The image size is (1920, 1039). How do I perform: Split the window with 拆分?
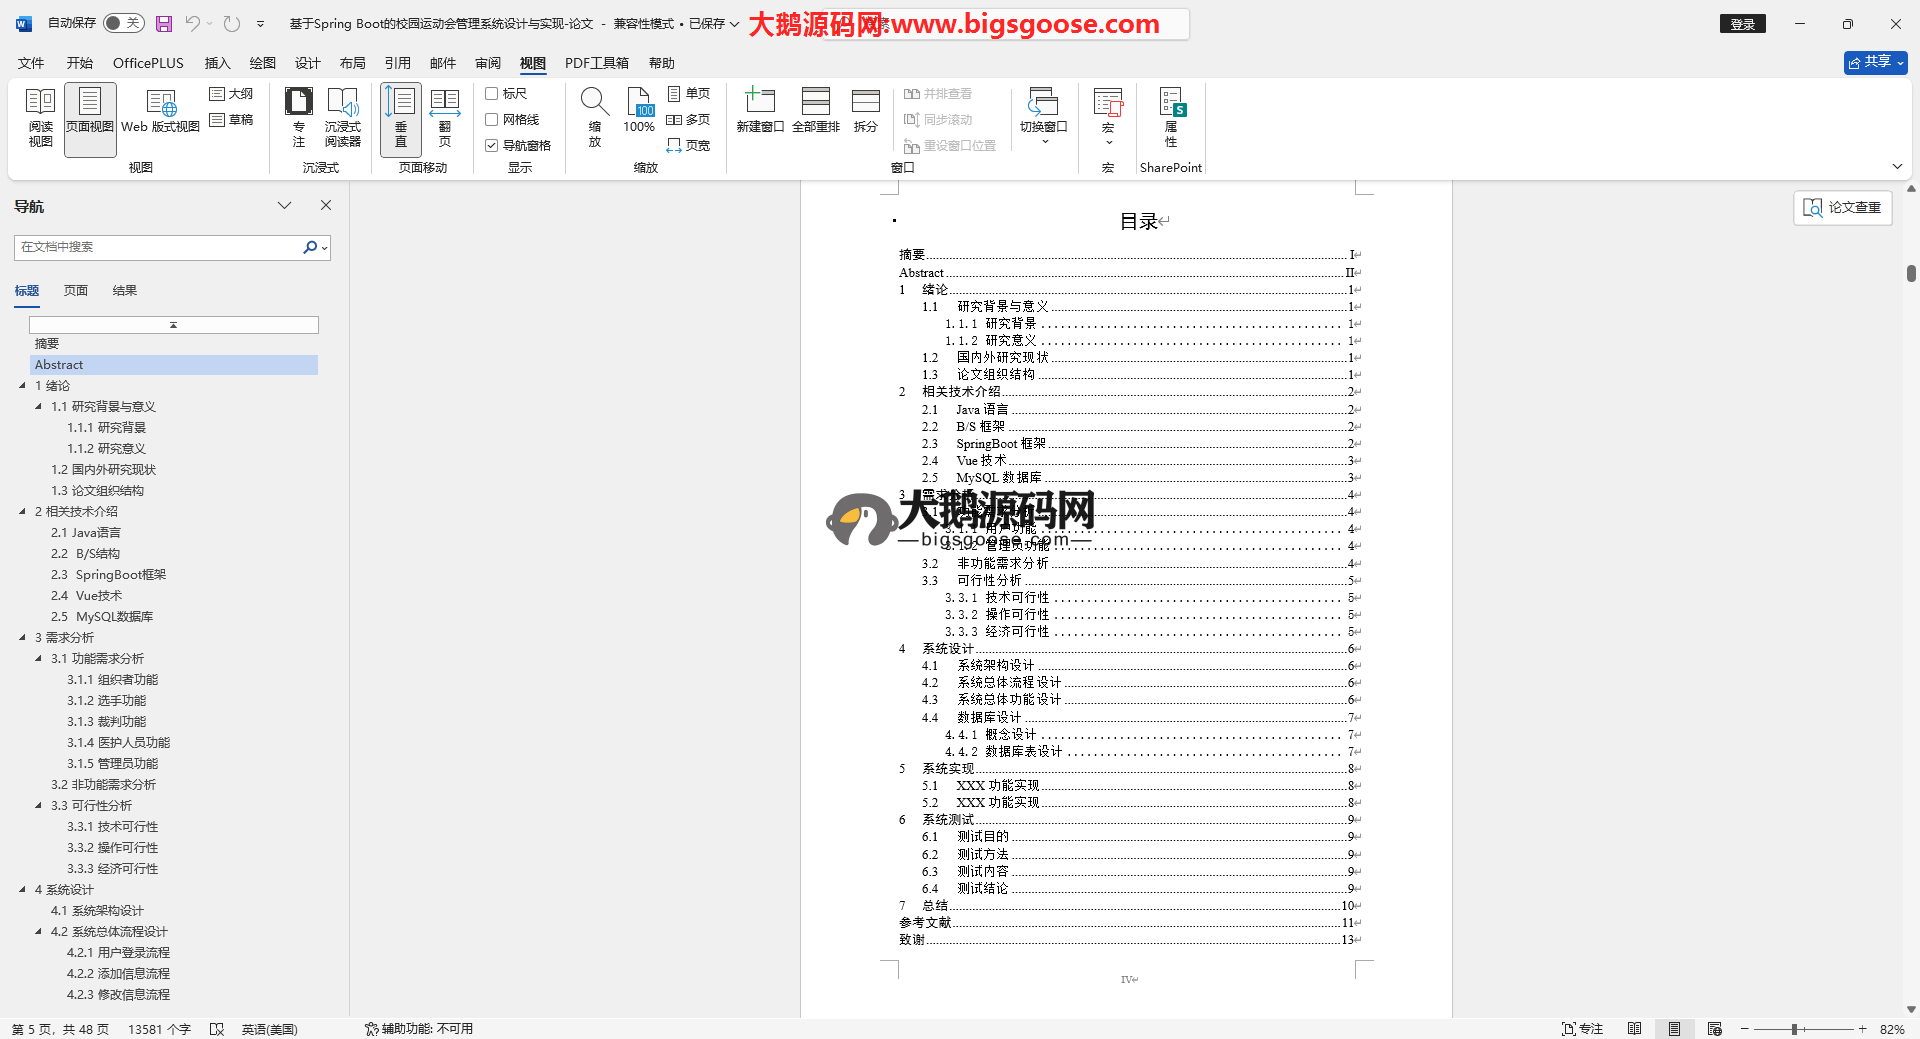click(865, 112)
